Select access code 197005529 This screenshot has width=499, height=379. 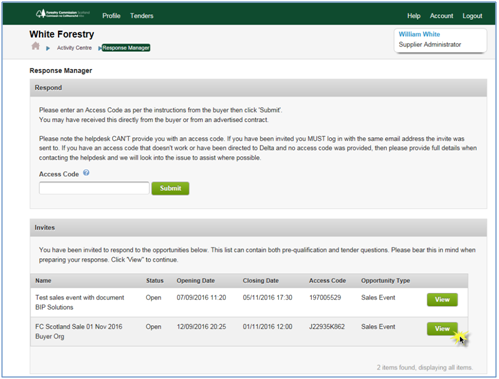pyautogui.click(x=325, y=297)
